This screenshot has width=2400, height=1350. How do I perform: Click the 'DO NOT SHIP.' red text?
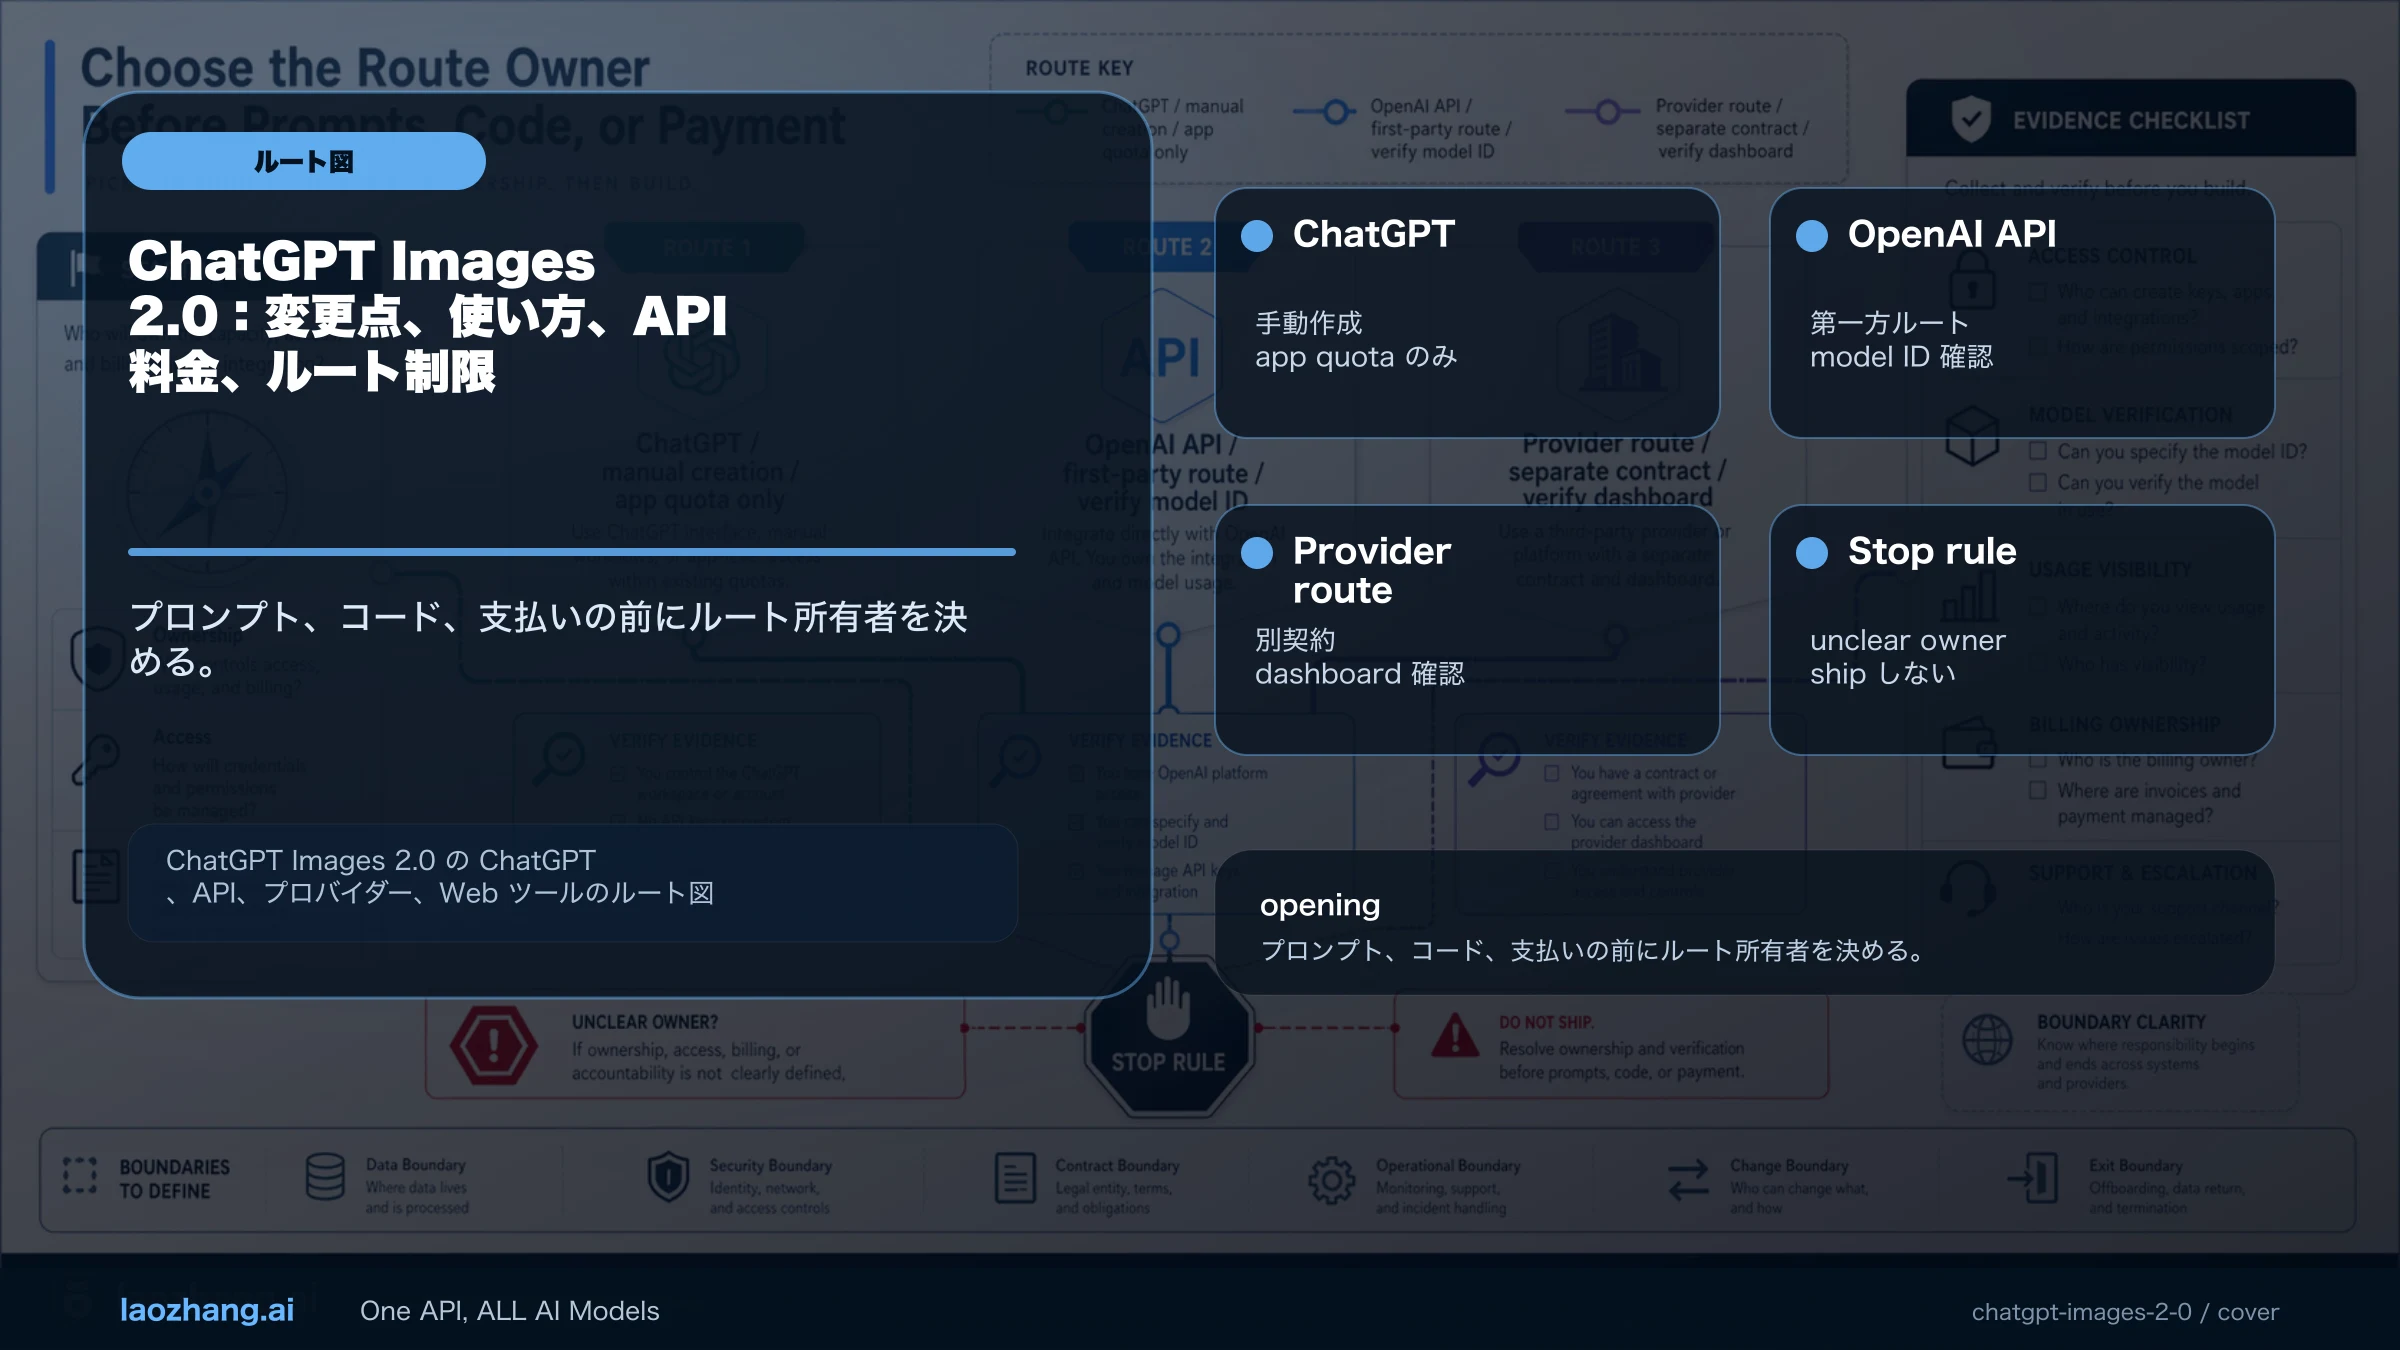pos(1546,1022)
